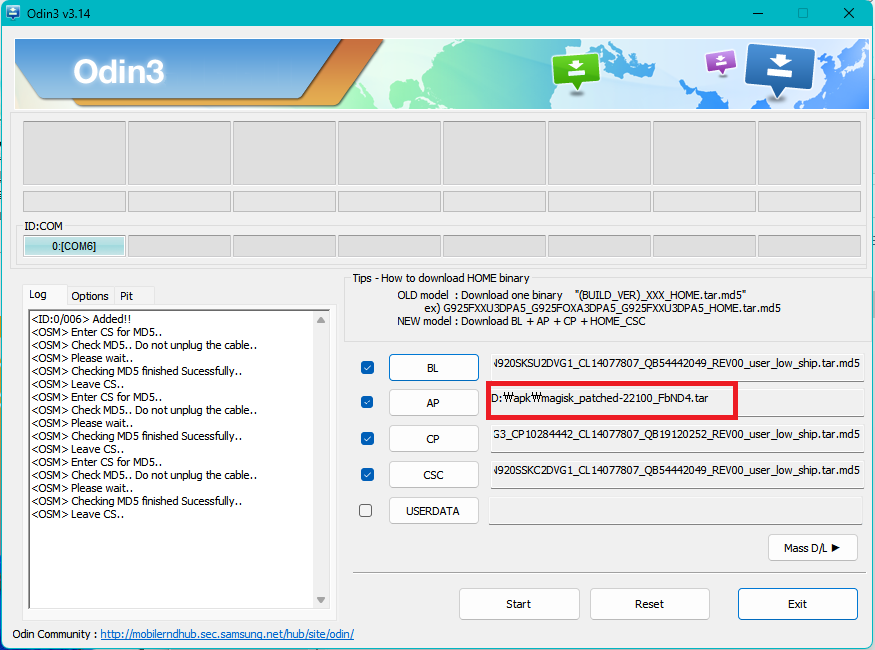875x650 pixels.
Task: Click the ID:COM label
Action: [x=44, y=226]
